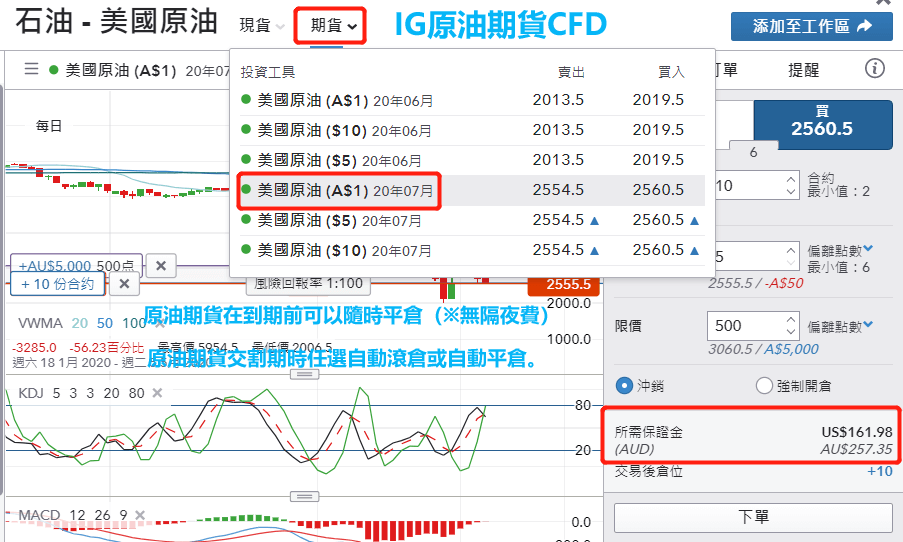The height and width of the screenshot is (542, 903).
Task: Open the 現貨 dropdown
Action: [262, 25]
